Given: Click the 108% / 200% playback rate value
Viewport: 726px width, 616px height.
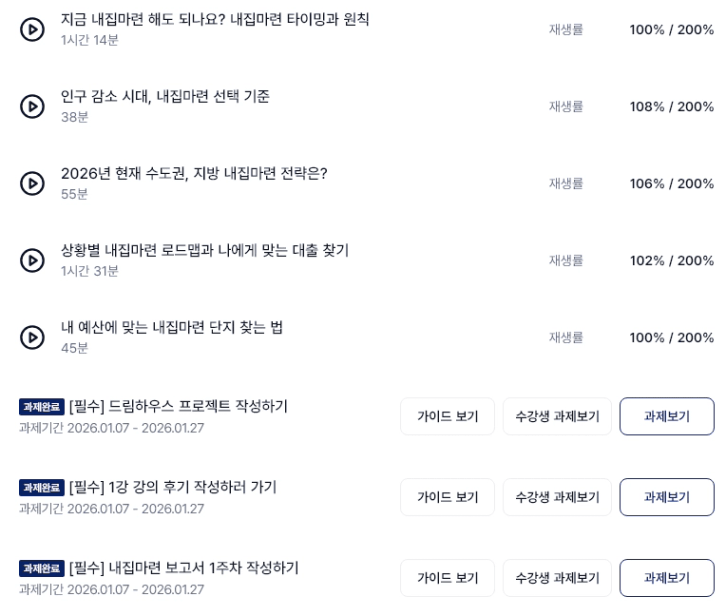Looking at the screenshot, I should tap(671, 107).
